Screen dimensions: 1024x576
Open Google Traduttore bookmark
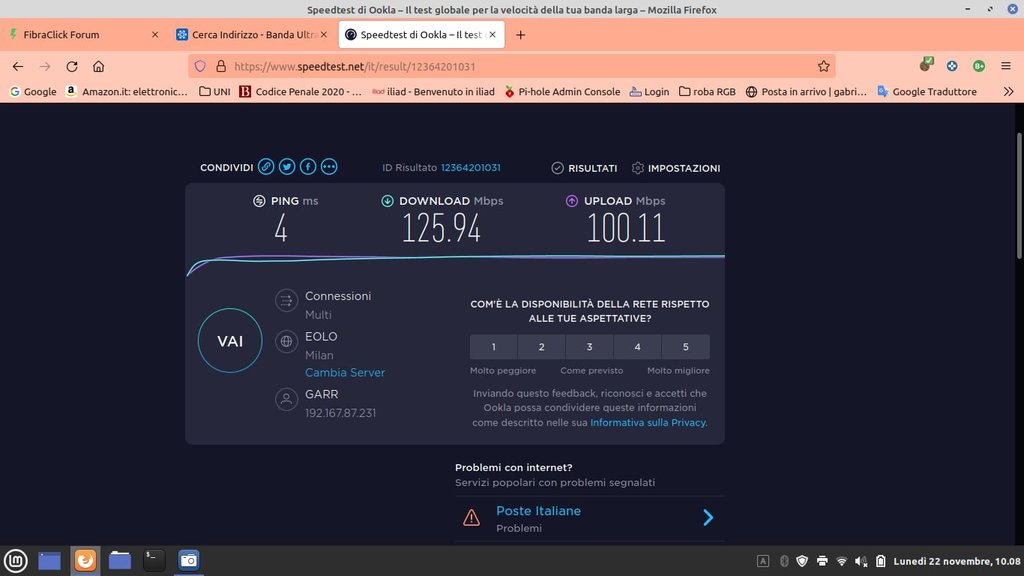[927, 91]
